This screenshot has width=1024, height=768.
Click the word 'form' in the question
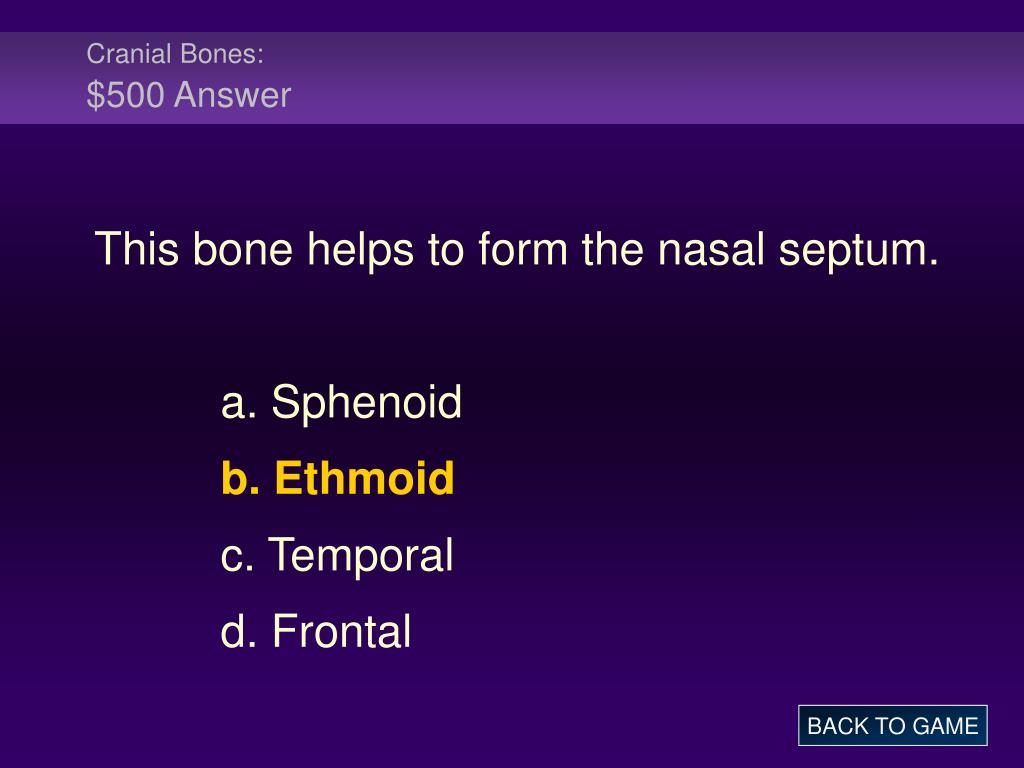522,249
